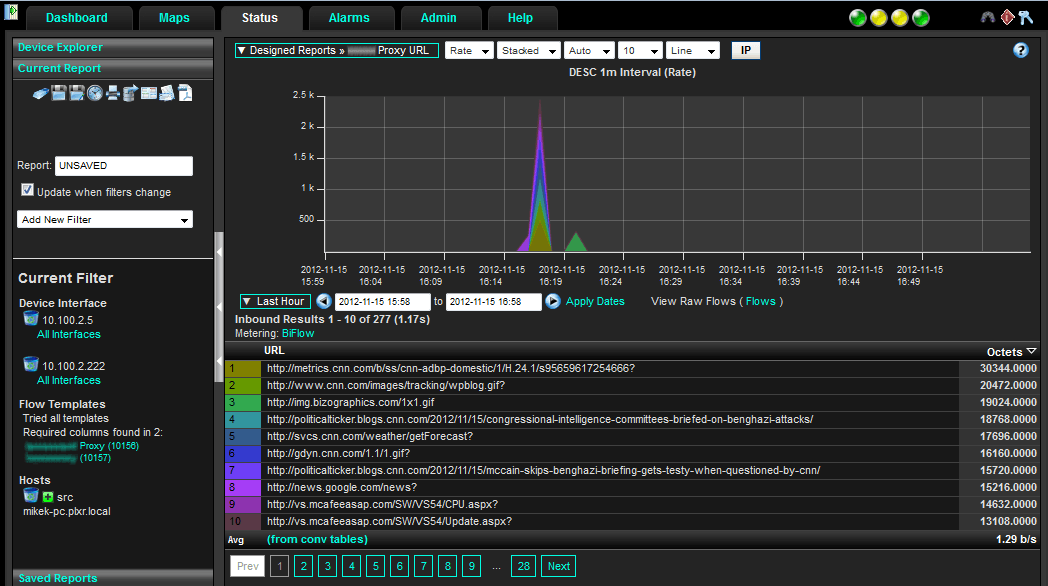Screen dimensions: 1048x586
Task: Jump to results page 28
Action: [x=523, y=567]
